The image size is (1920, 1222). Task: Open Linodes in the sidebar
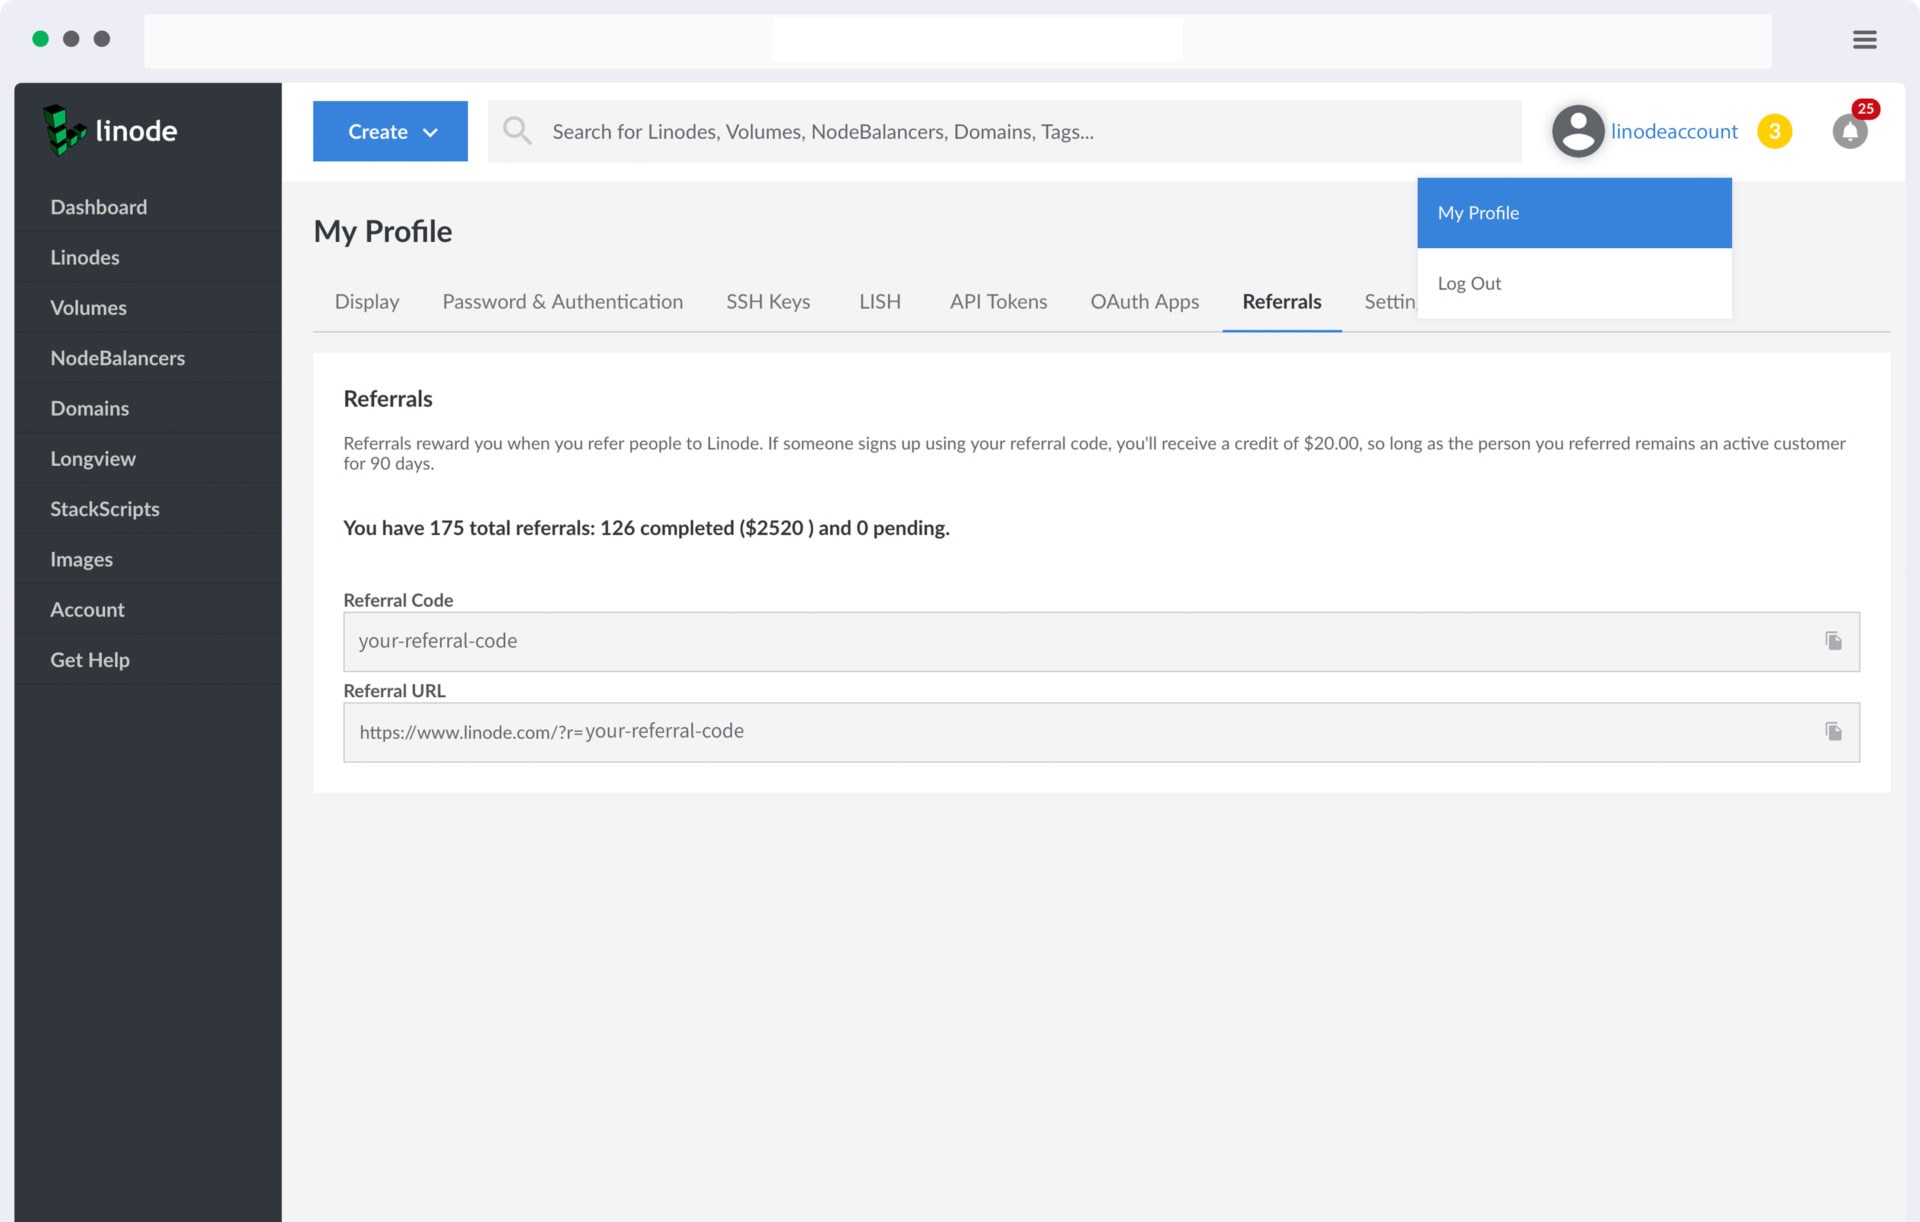click(85, 258)
